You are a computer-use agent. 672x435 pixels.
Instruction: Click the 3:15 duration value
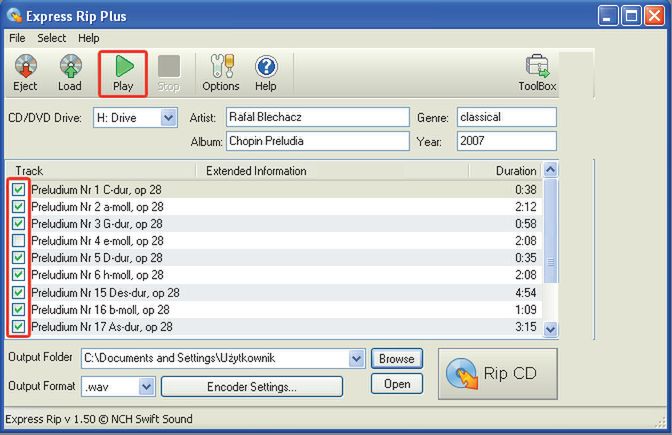point(526,327)
